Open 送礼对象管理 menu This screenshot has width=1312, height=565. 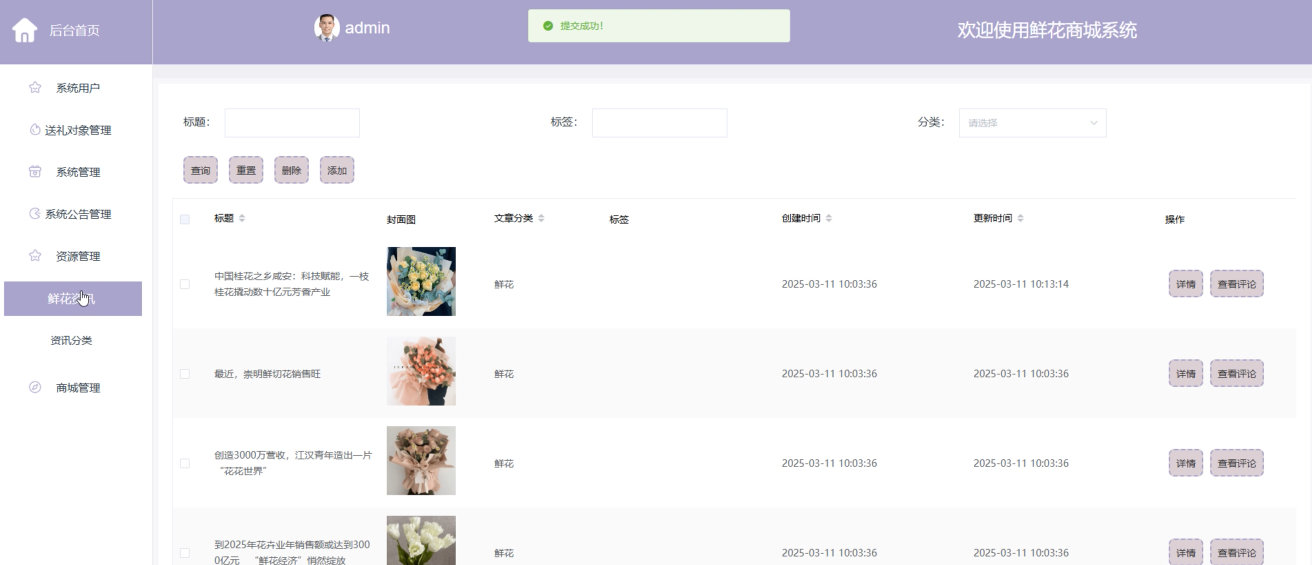tap(76, 130)
